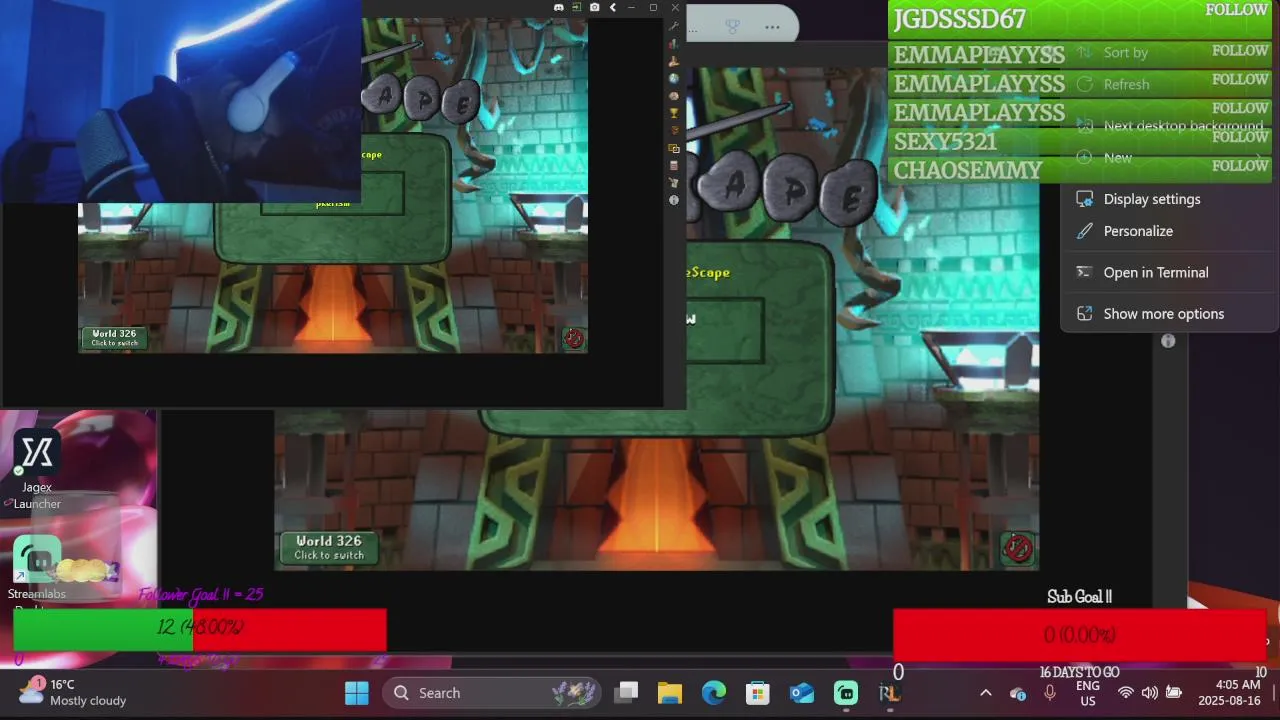The image size is (1280, 720).
Task: Open the Streamlabs Desktop shortcut
Action: coord(37,570)
